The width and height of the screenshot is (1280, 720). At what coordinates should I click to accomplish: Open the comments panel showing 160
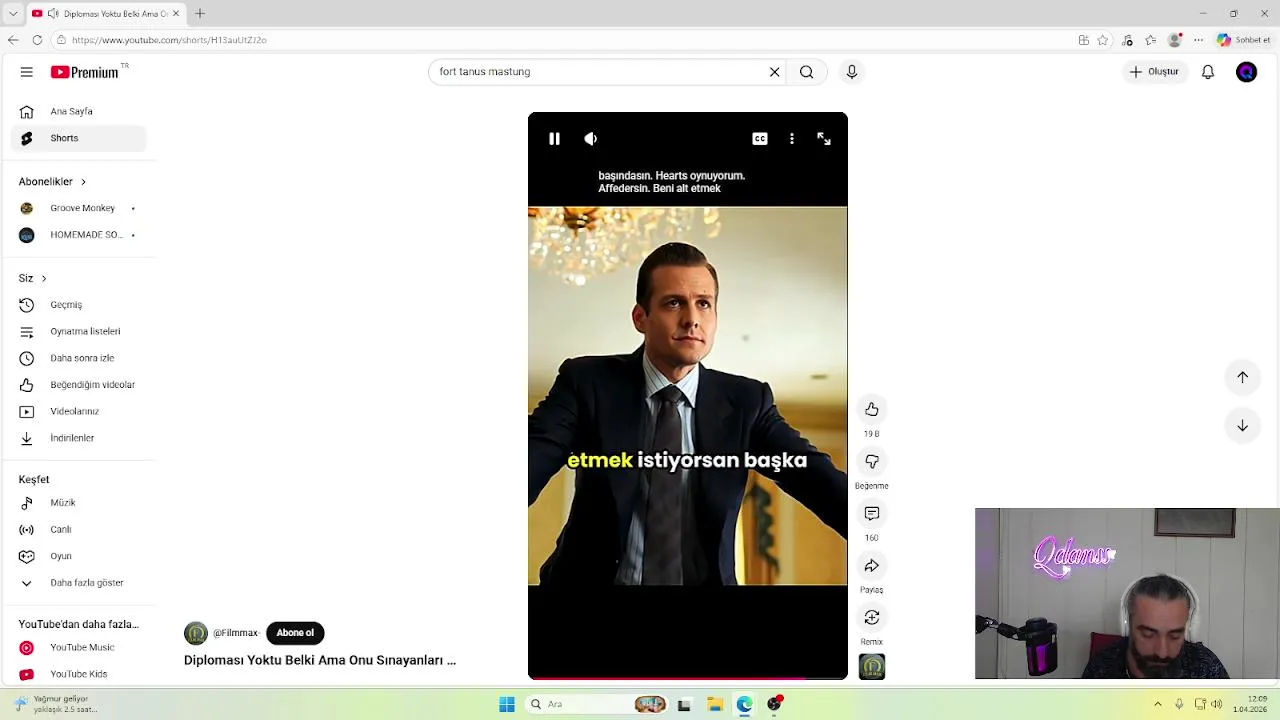tap(872, 513)
